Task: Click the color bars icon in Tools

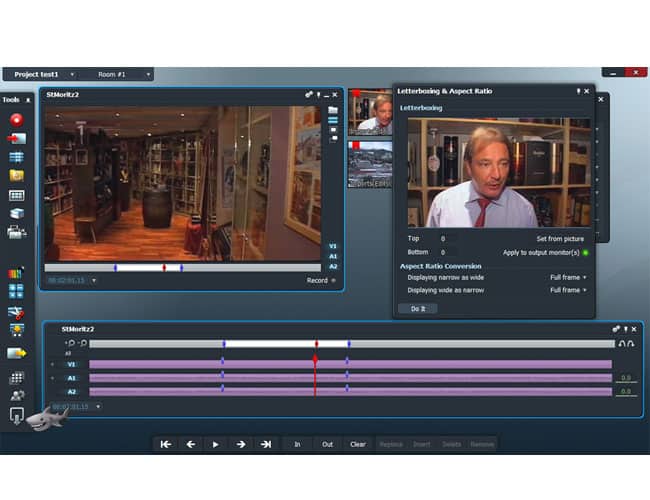Action: point(16,272)
